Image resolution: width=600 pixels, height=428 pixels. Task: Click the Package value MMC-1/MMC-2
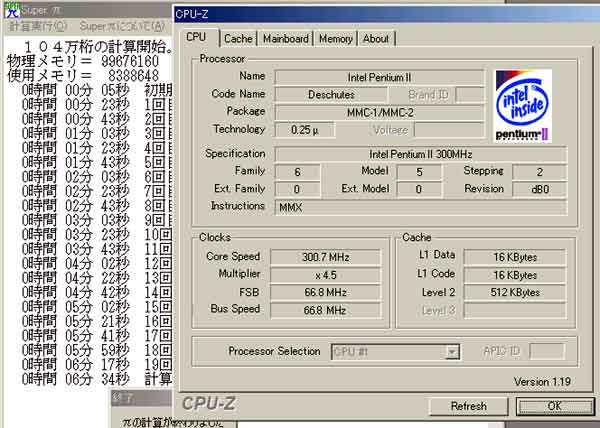coord(379,112)
